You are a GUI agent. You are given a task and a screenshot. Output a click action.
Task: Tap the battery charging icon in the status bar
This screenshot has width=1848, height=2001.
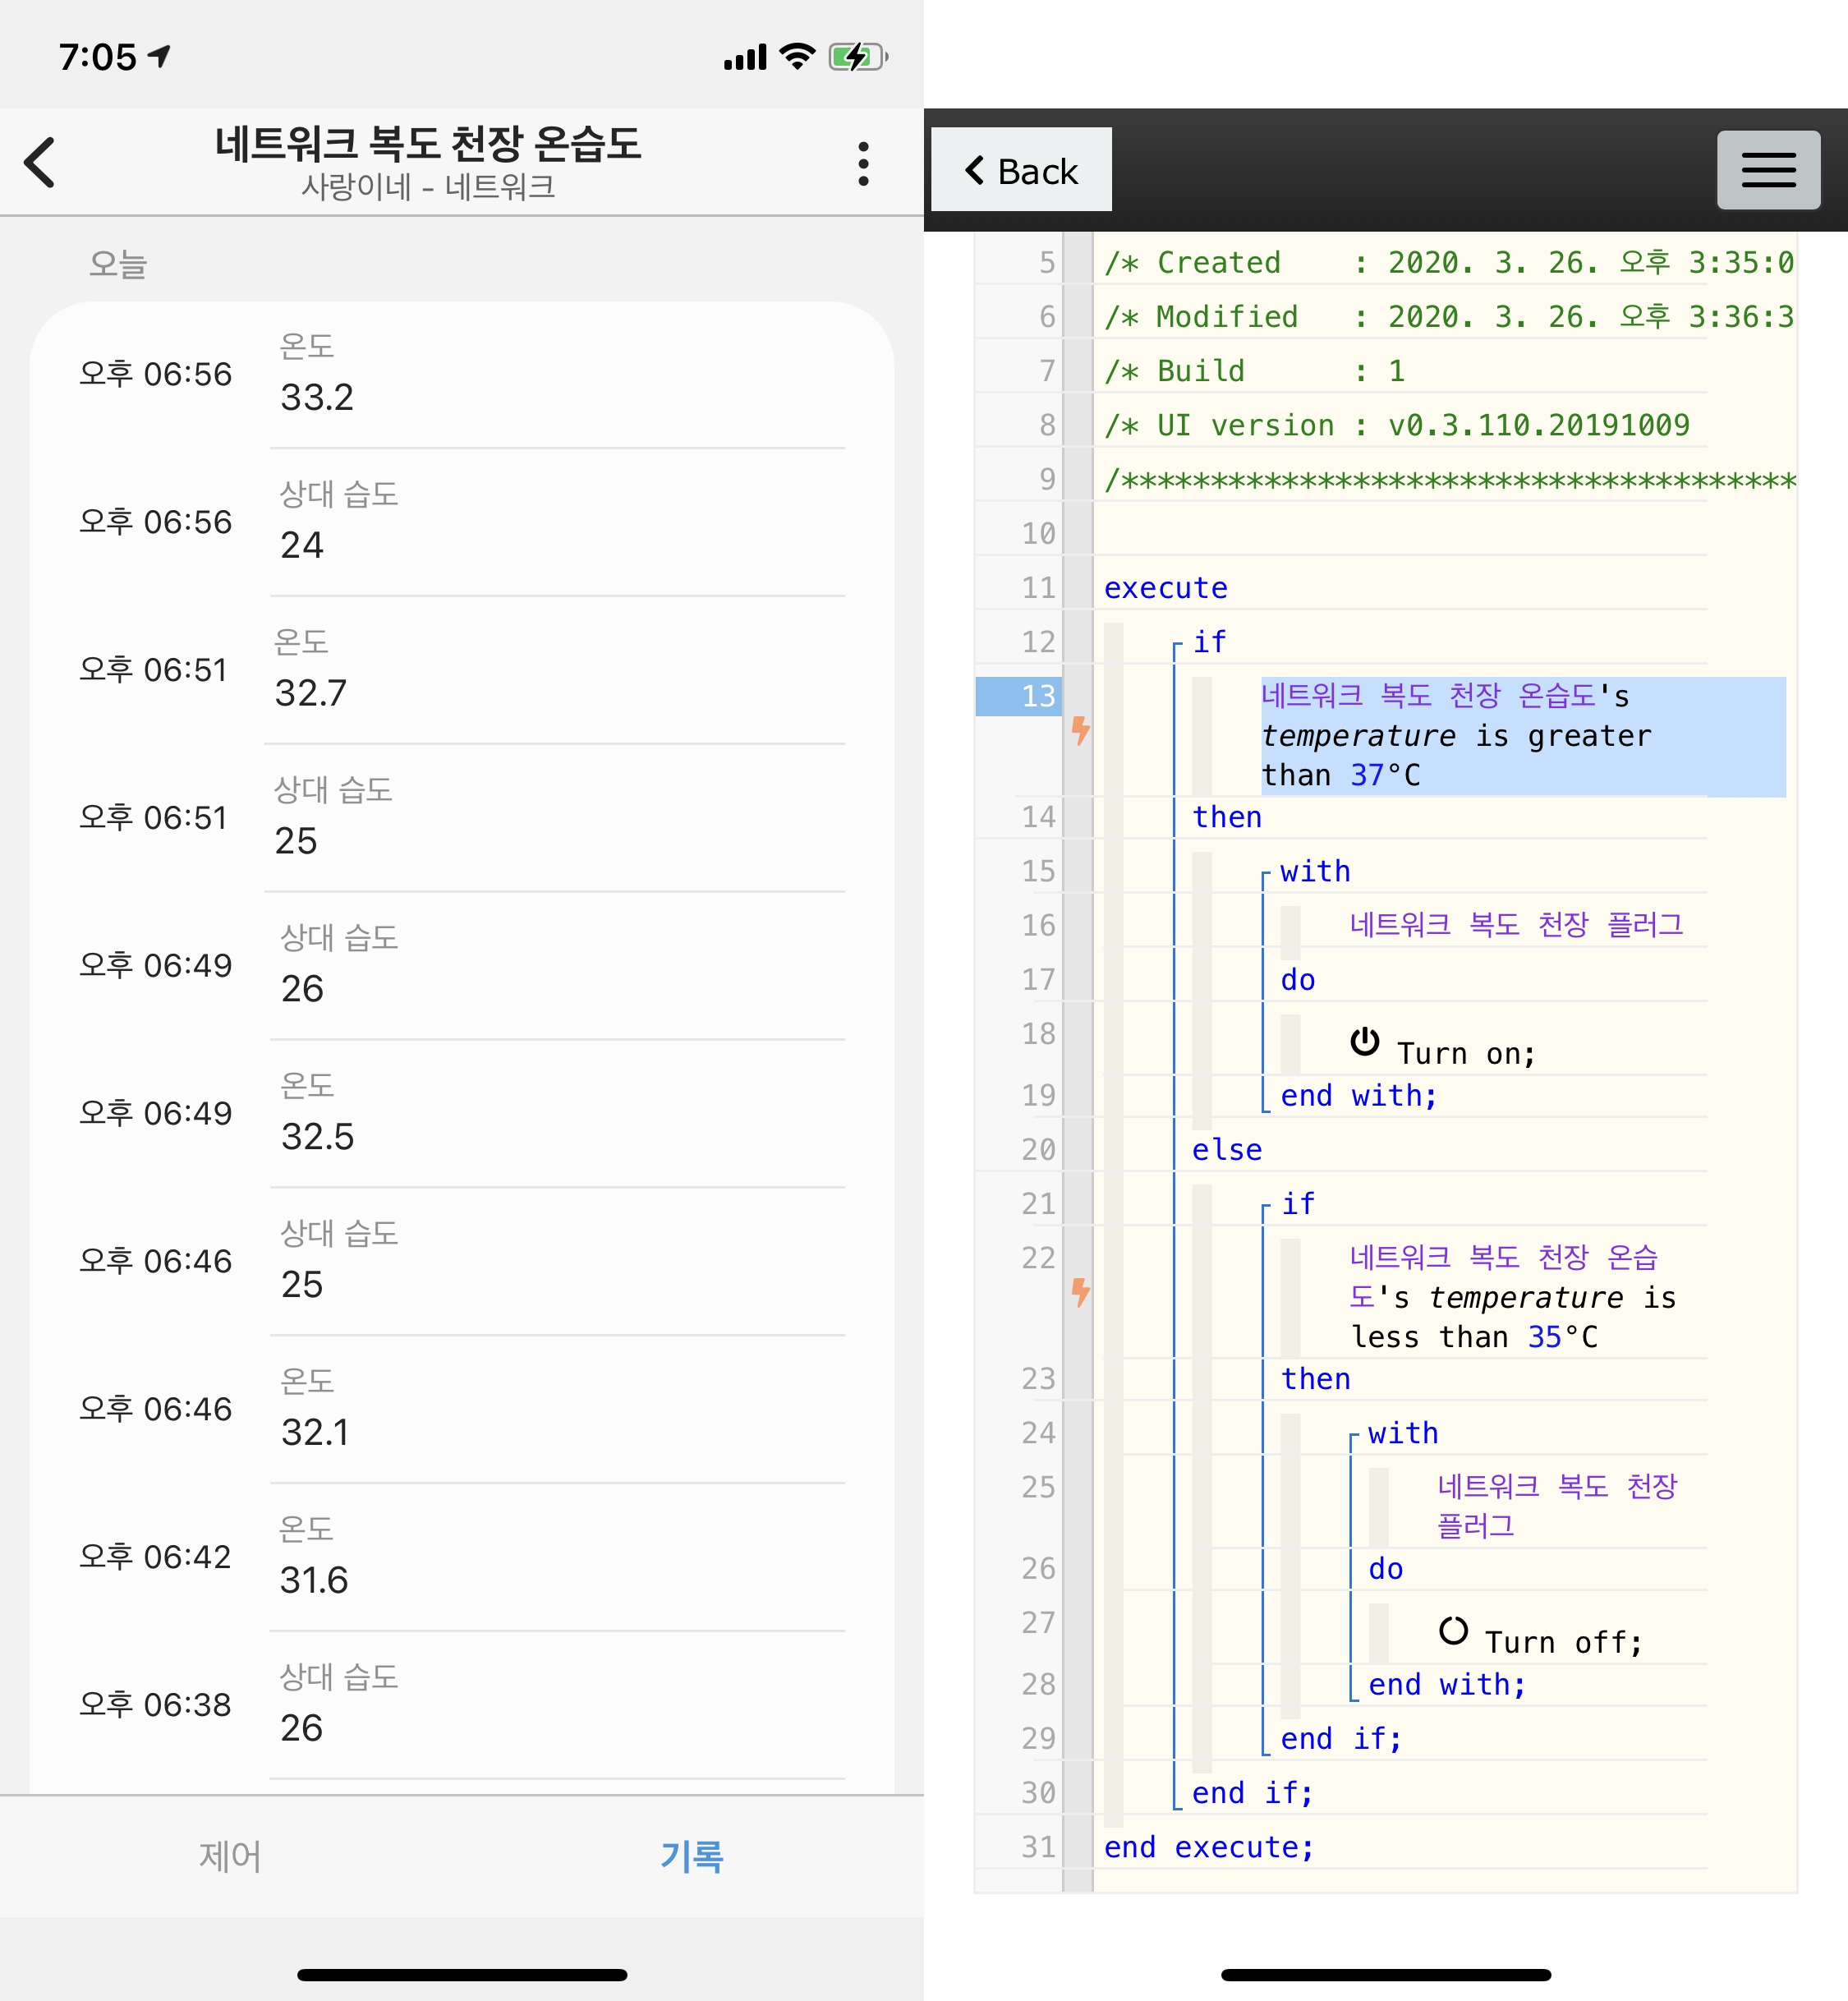click(857, 57)
